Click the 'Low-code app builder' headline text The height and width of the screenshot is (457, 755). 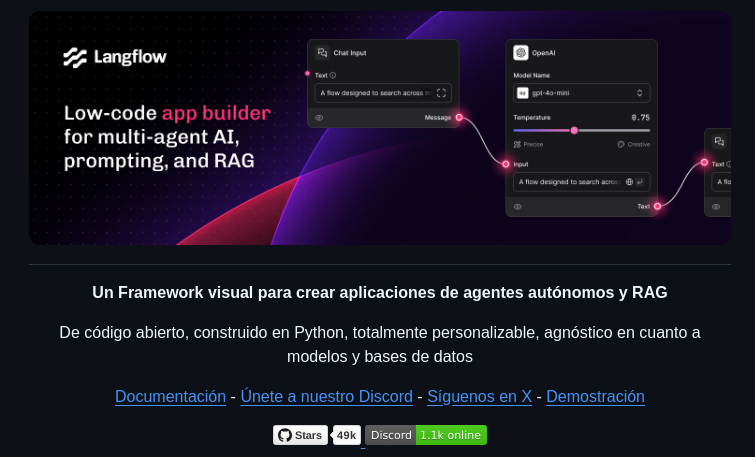tap(167, 113)
